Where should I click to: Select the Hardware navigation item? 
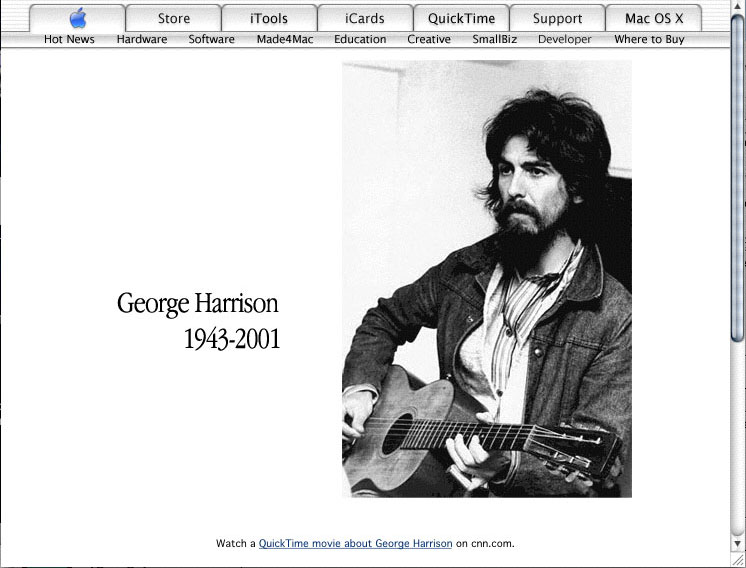(142, 39)
